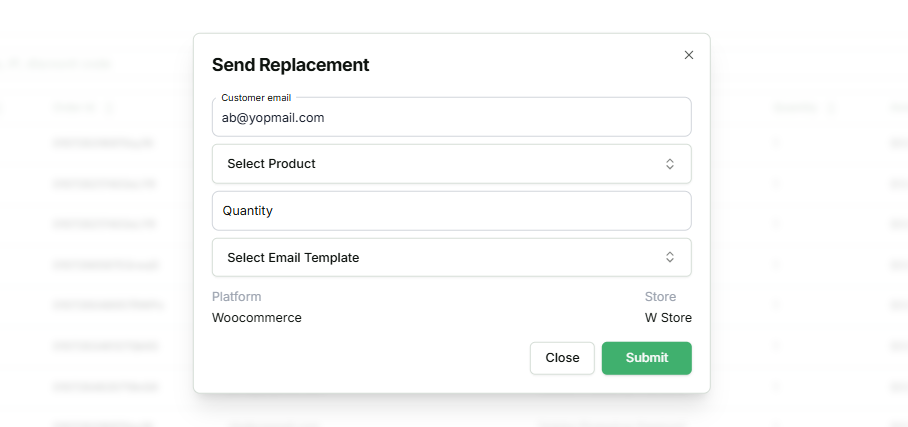The width and height of the screenshot is (908, 427).
Task: Close the Send Replacement dialog with X
Action: pos(688,55)
